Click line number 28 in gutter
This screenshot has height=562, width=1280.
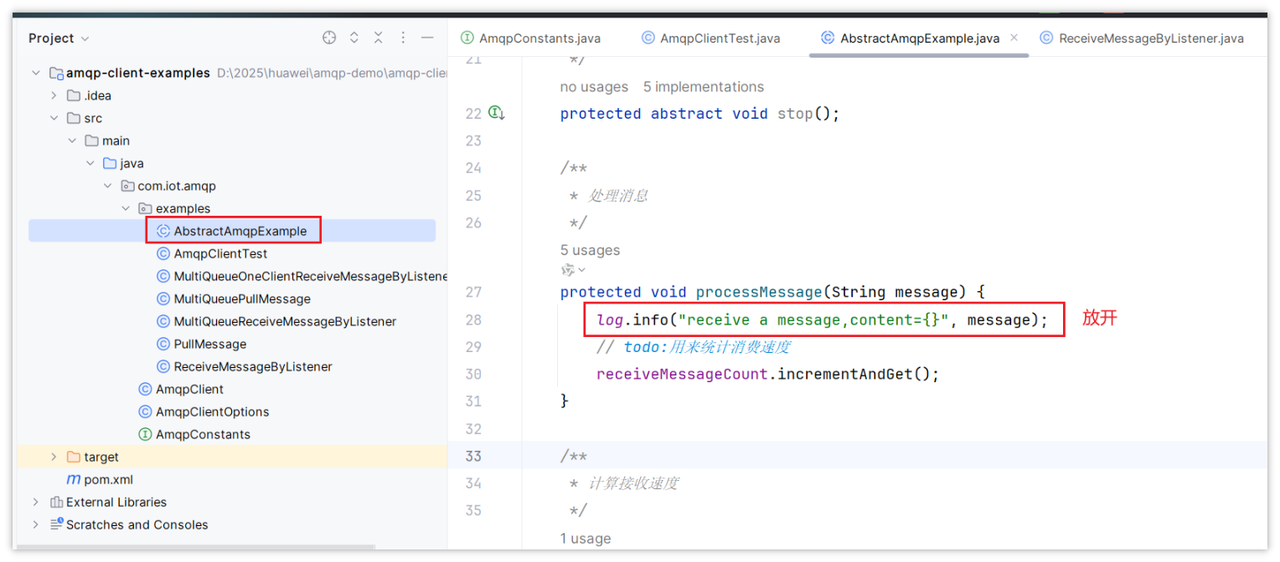[x=473, y=320]
